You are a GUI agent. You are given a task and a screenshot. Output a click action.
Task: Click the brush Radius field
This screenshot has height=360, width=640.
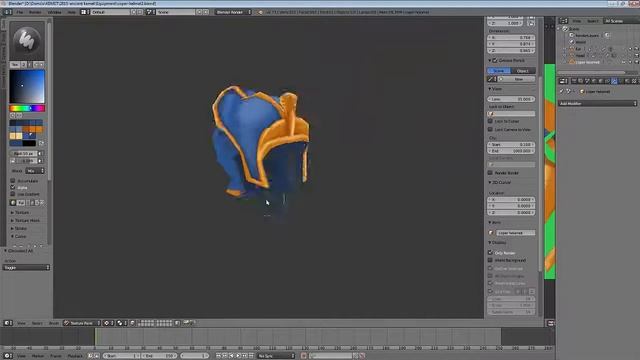(25, 153)
